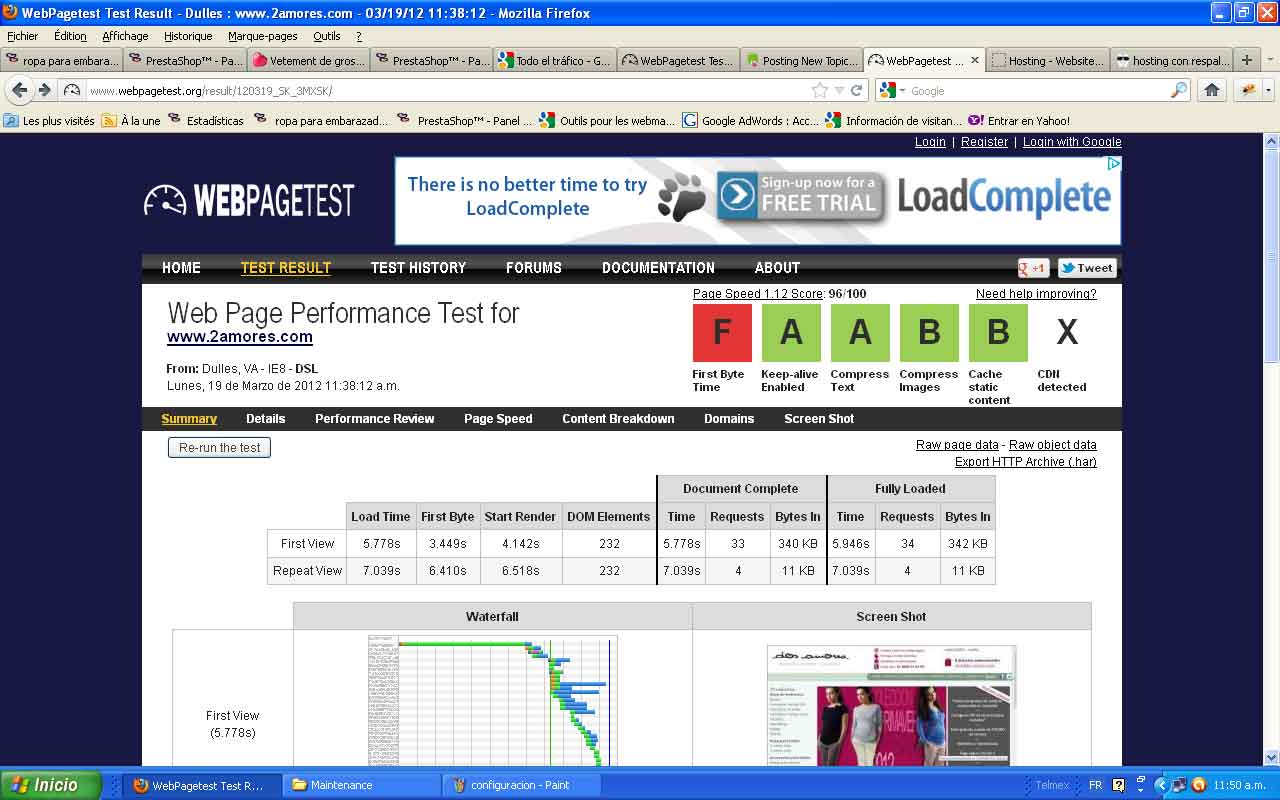
Task: Open the 'À la une' feed bookmark
Action: click(x=131, y=121)
